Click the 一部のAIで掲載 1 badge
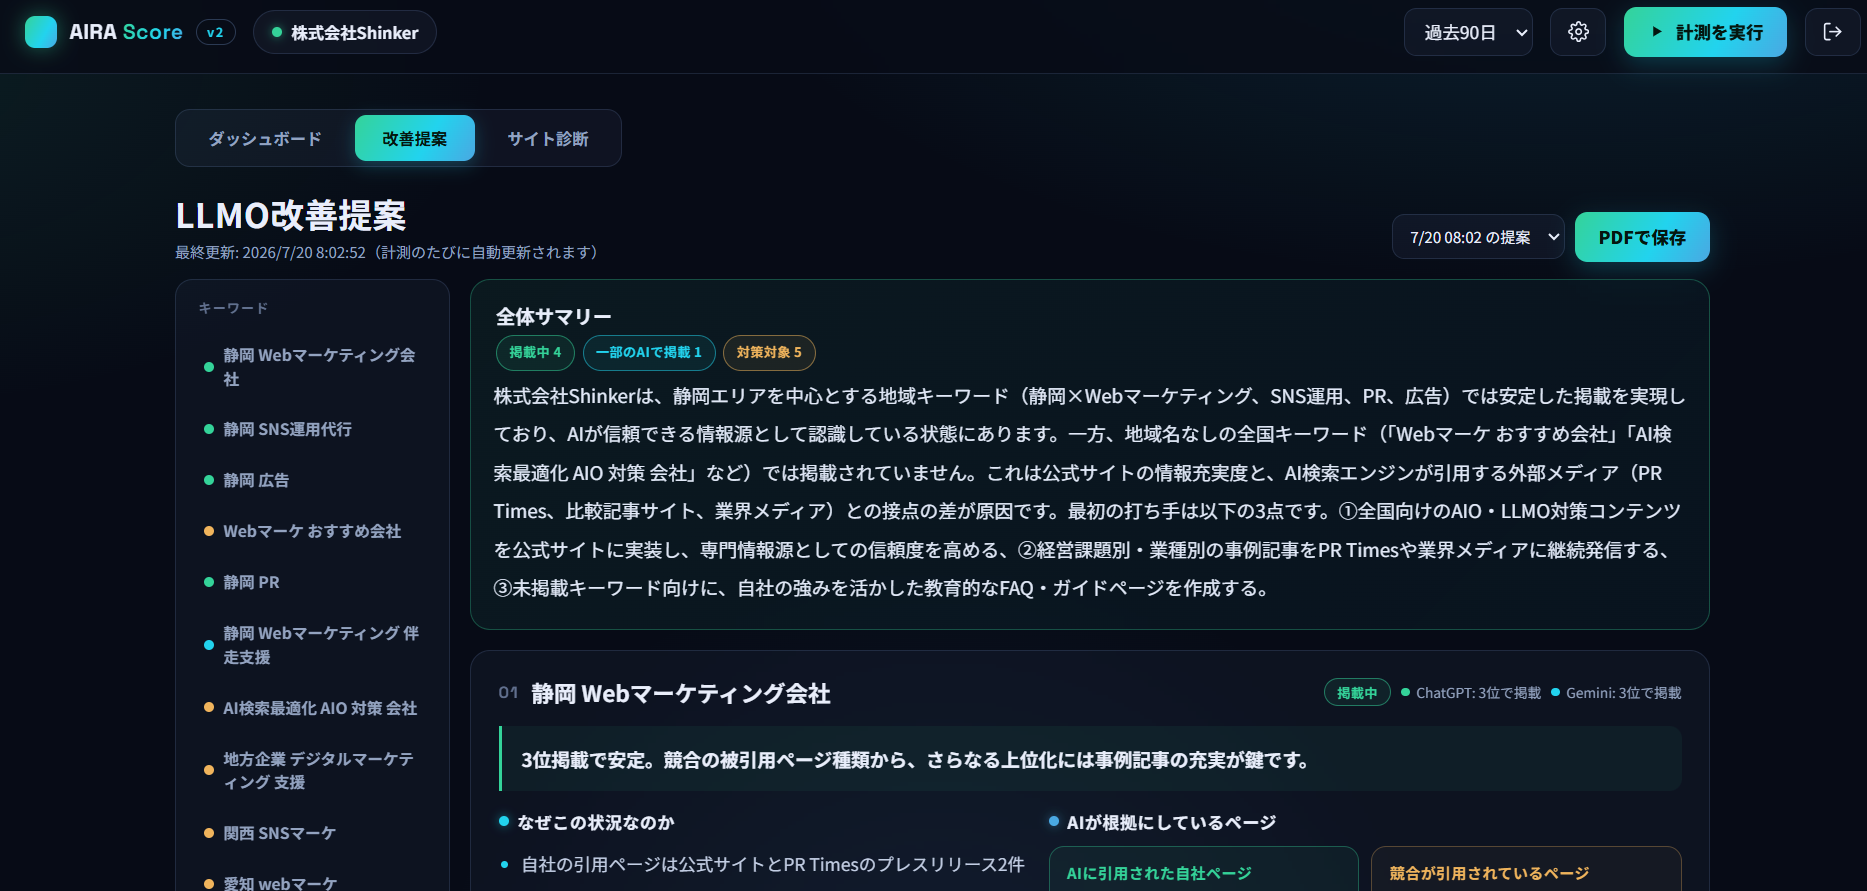Viewport: 1867px width, 891px height. pos(649,352)
